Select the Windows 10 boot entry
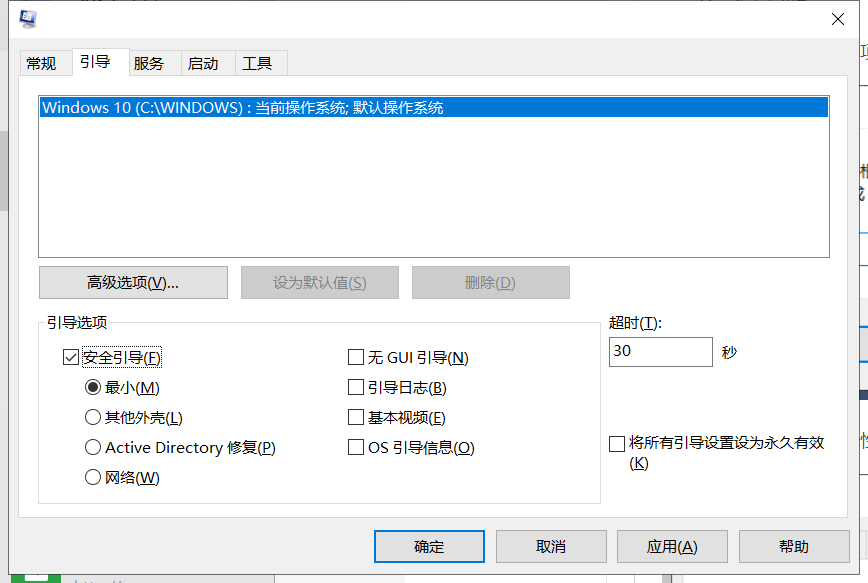This screenshot has width=868, height=583. (x=250, y=107)
